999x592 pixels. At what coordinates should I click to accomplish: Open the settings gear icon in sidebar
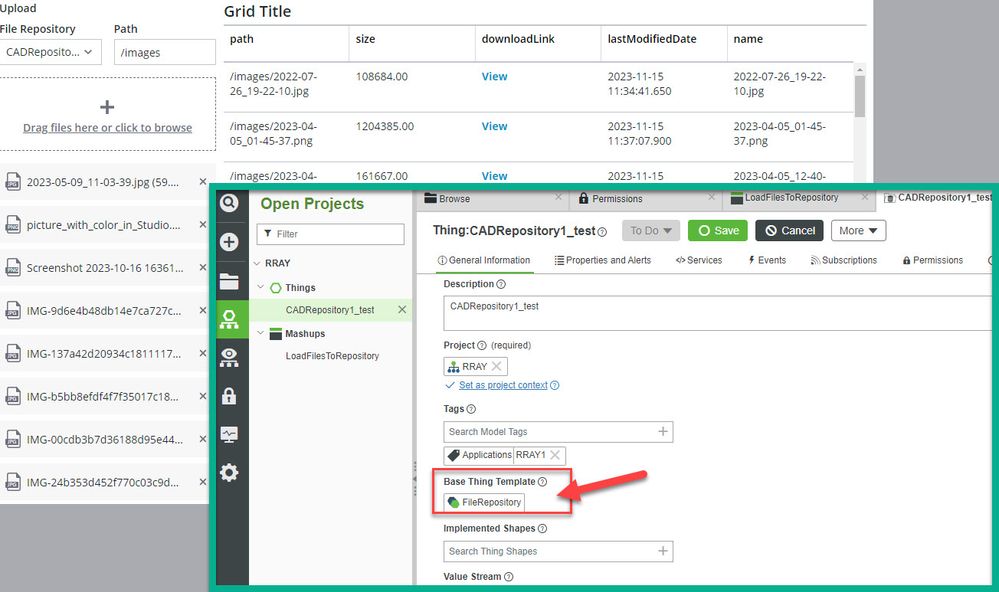(x=229, y=472)
